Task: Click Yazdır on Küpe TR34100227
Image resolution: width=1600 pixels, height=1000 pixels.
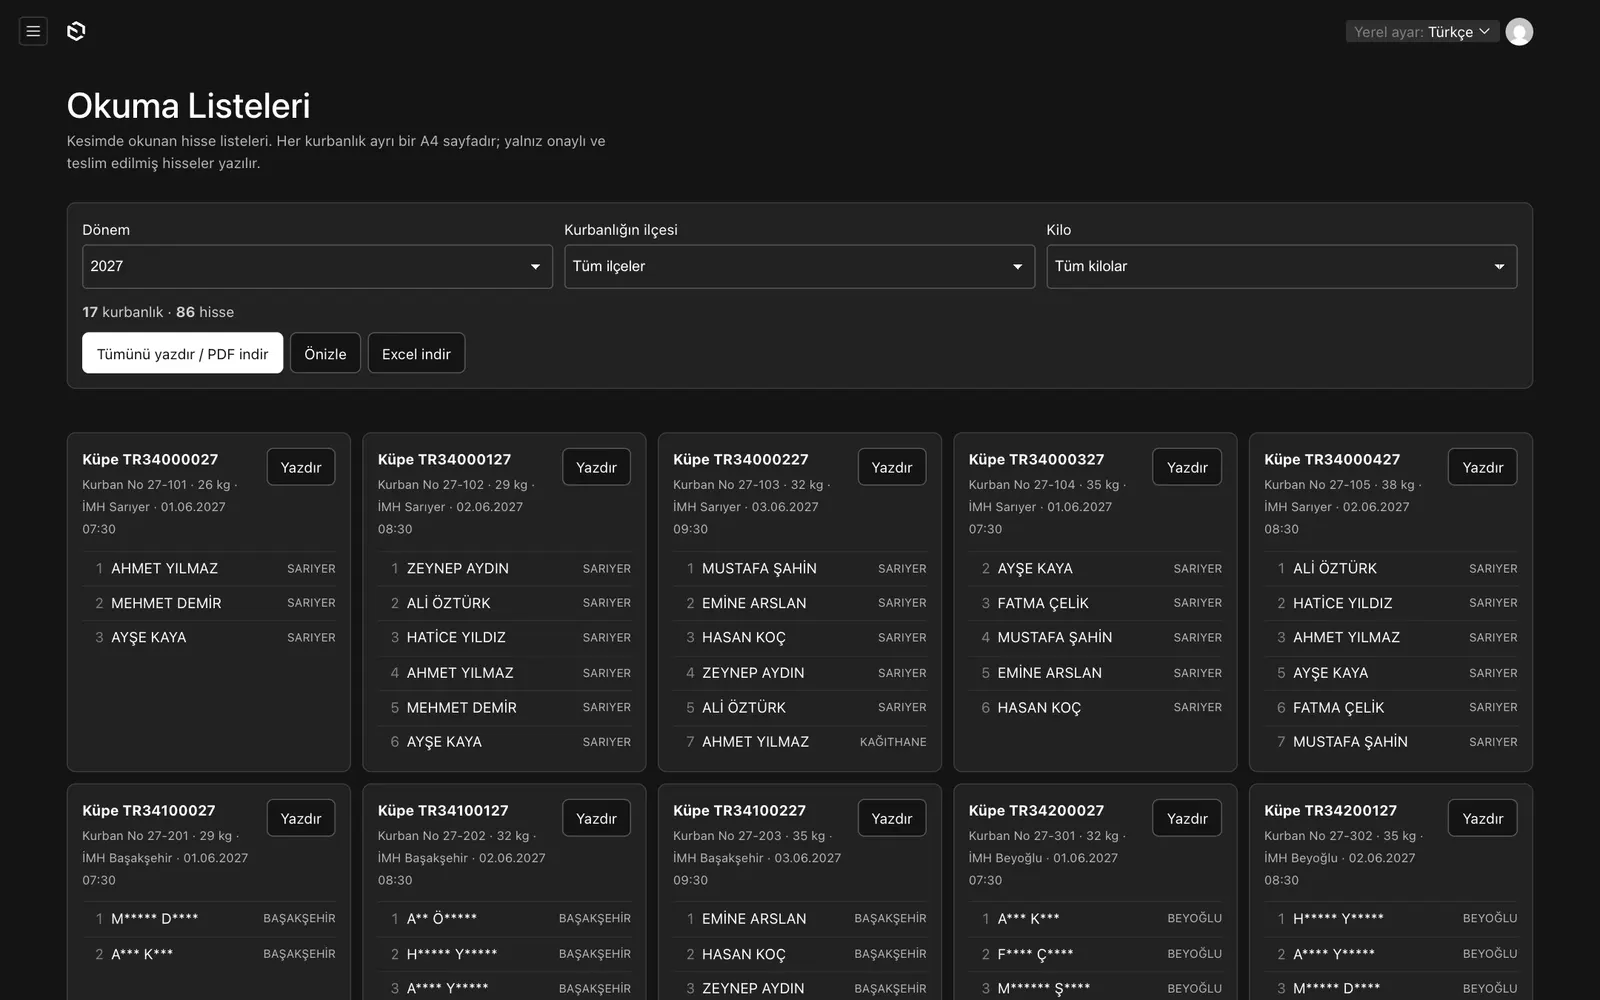Action: point(892,818)
